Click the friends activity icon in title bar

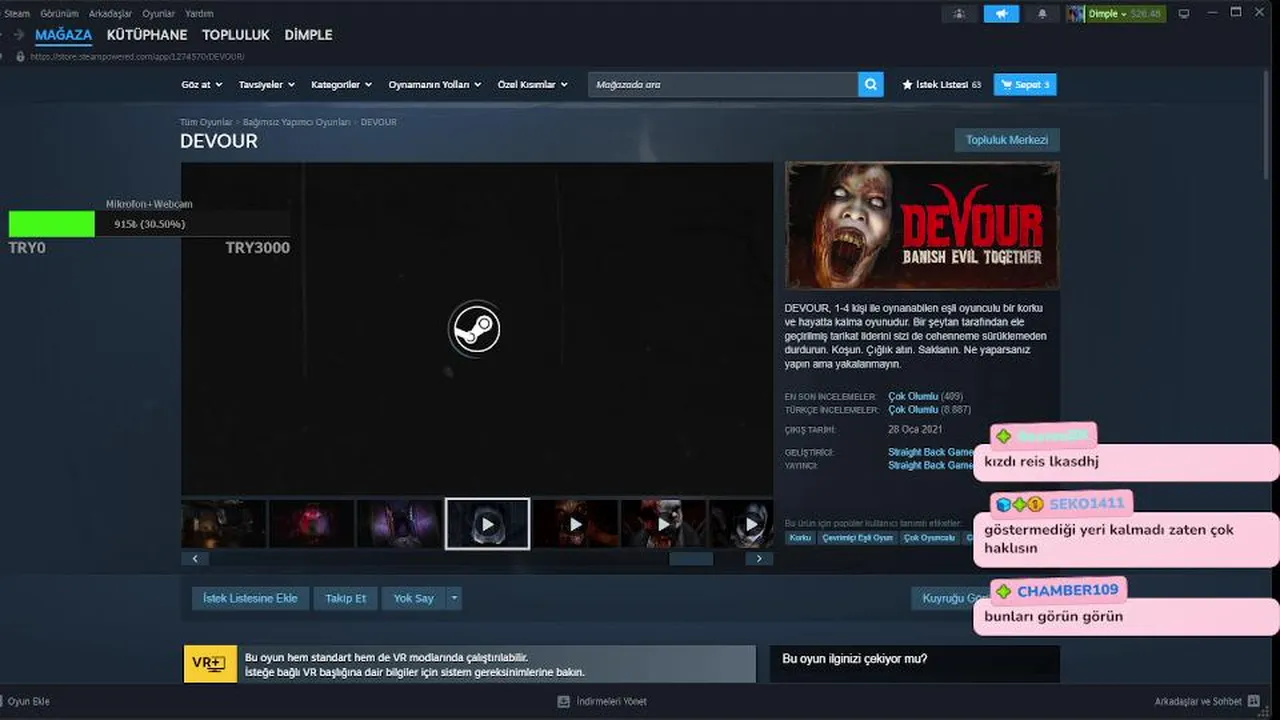pyautogui.click(x=960, y=14)
